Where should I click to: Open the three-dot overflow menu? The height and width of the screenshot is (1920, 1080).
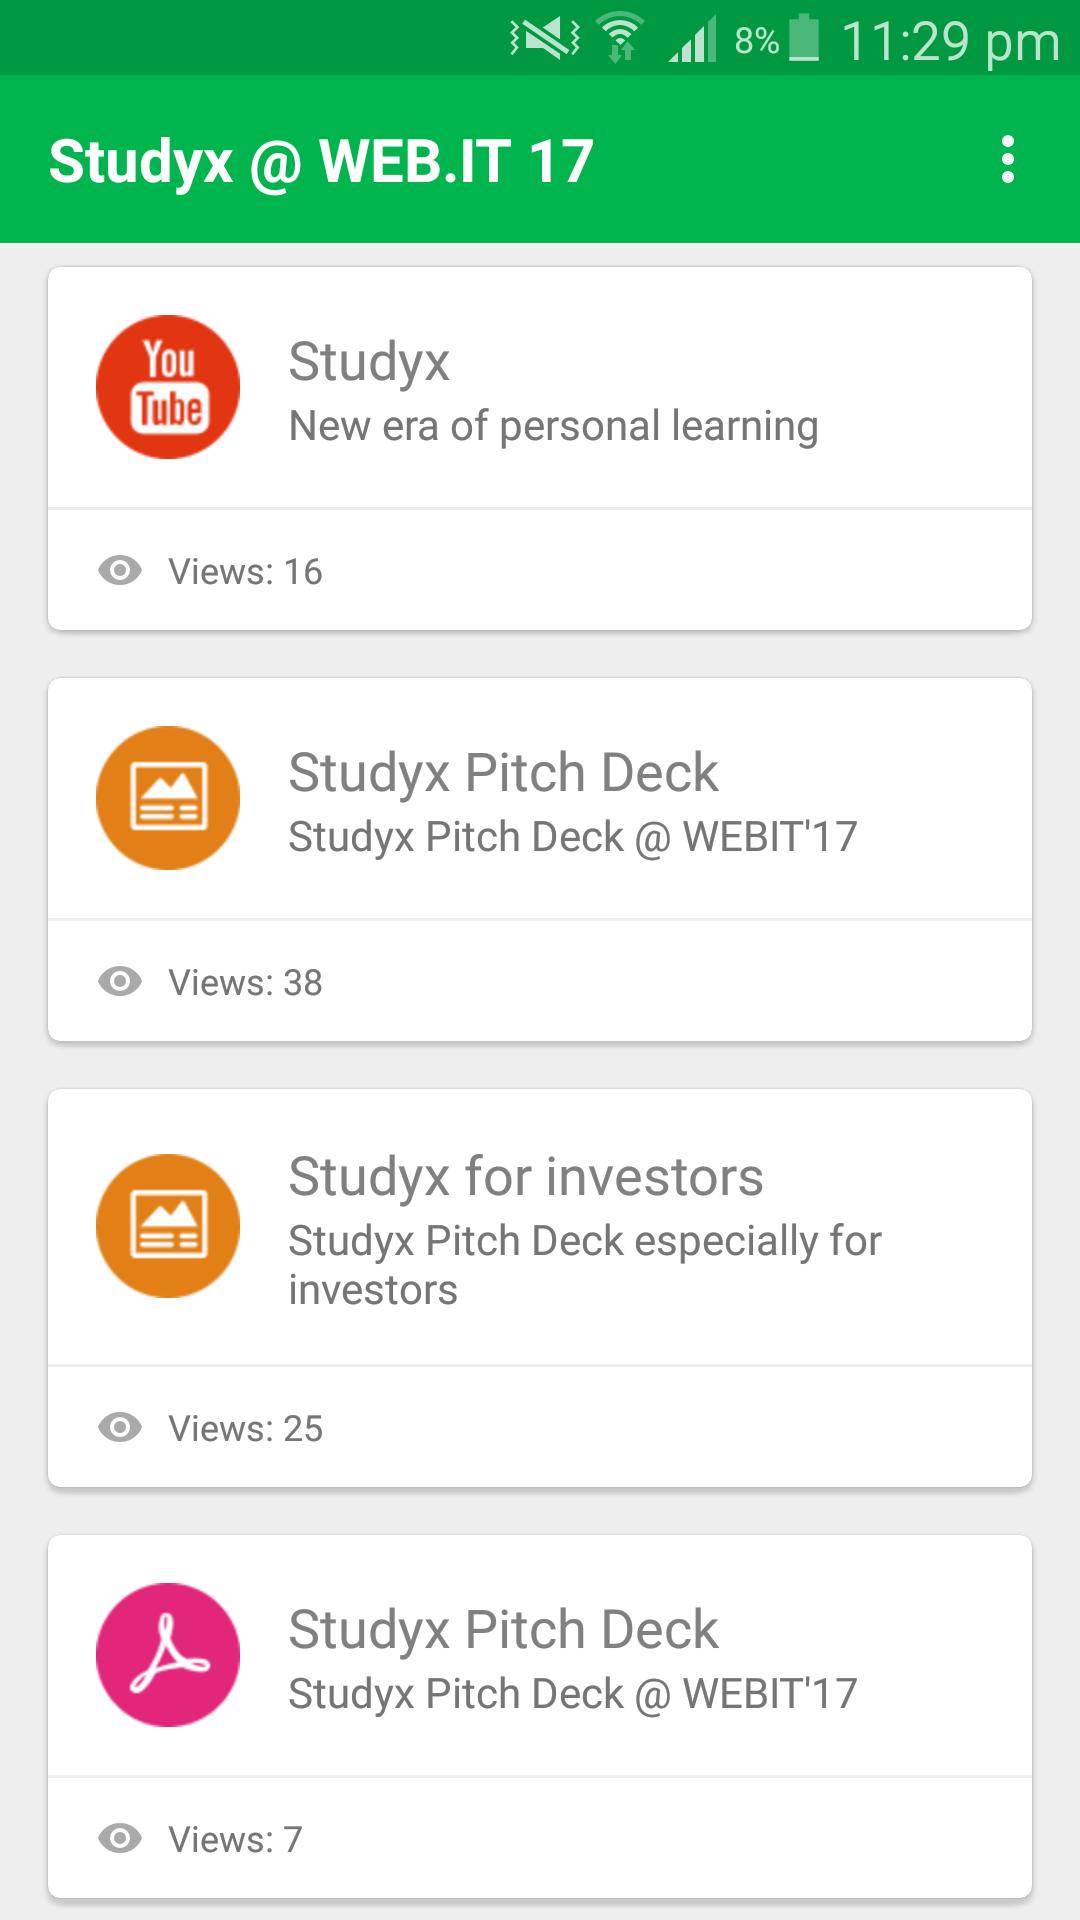1007,160
